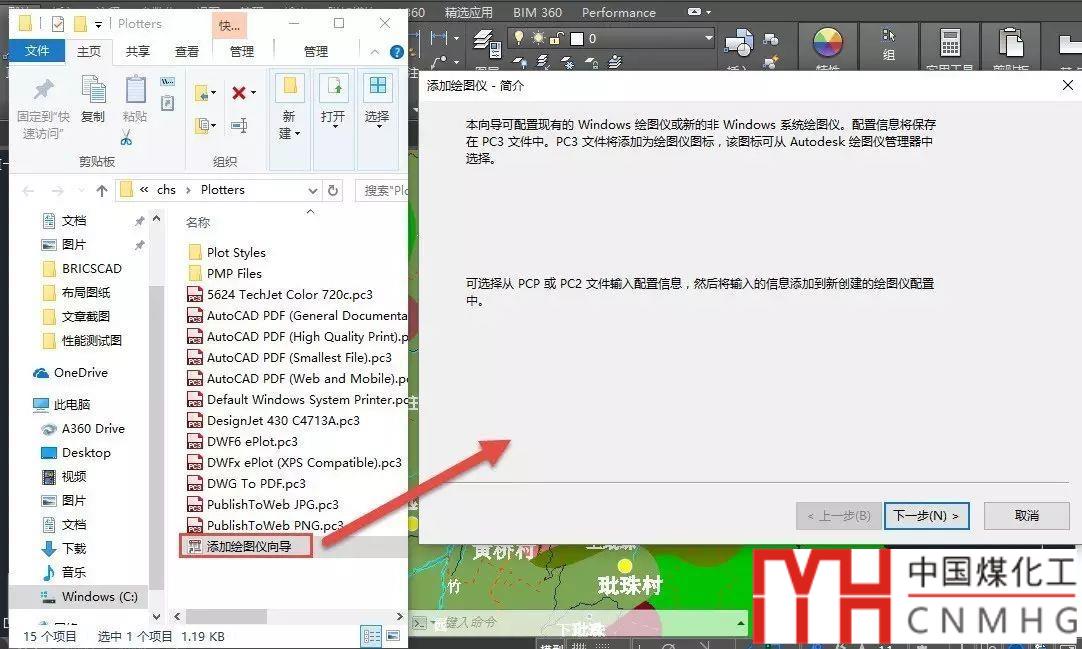Expand the address bar history dropdown
The image size is (1082, 649).
313,190
